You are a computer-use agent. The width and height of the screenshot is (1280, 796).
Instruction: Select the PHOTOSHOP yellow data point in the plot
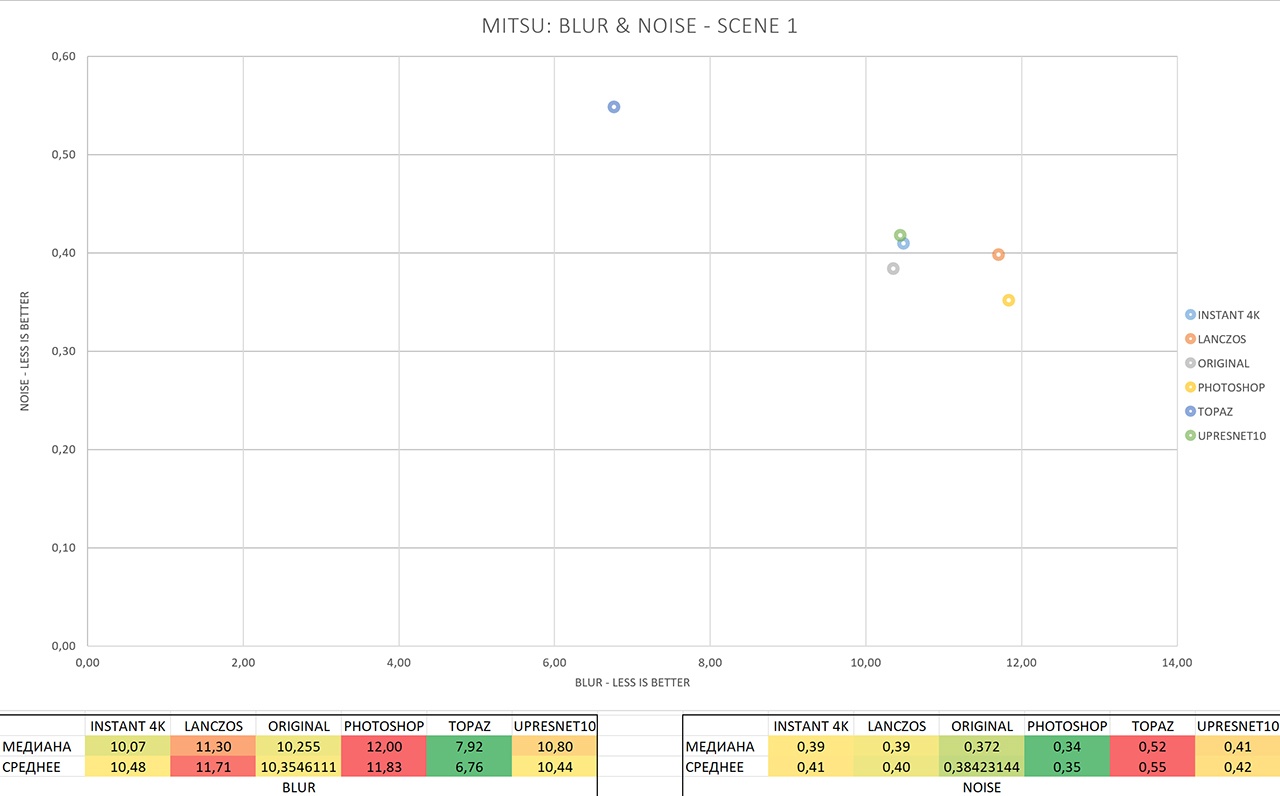[x=1008, y=300]
